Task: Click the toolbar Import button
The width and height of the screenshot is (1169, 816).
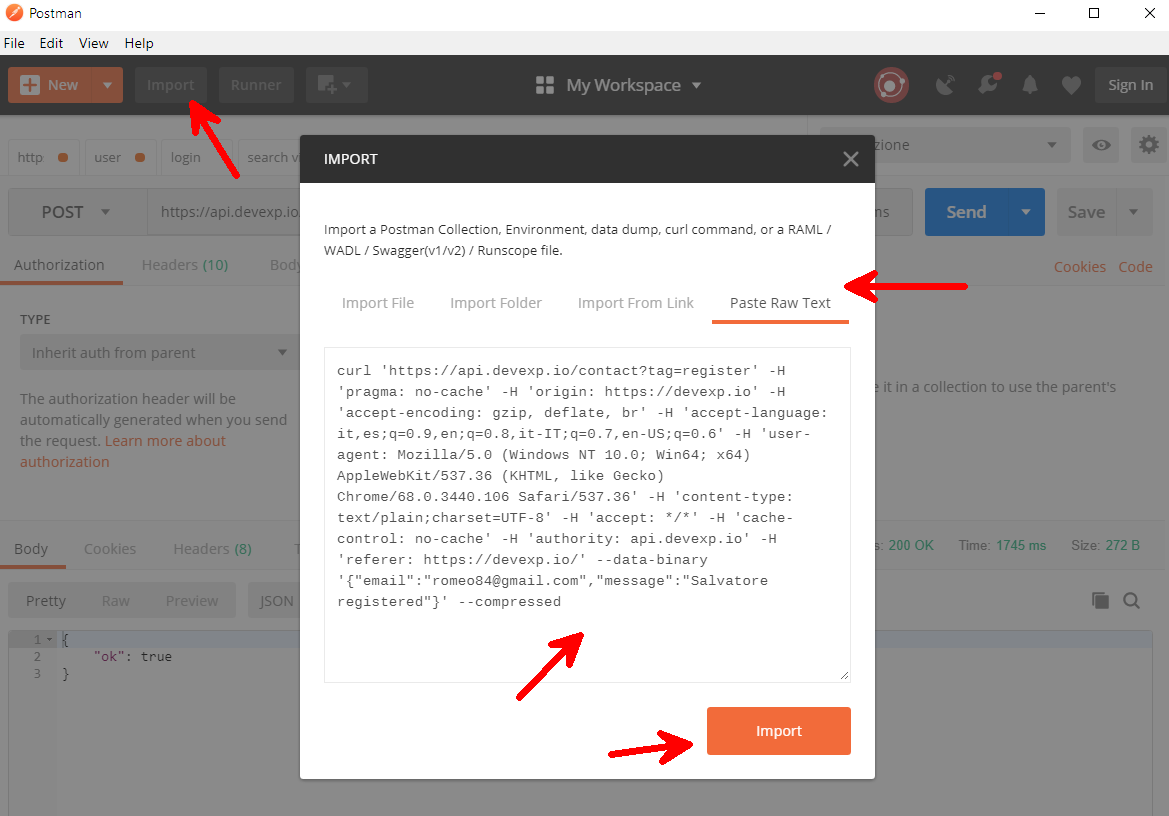Action: pos(171,85)
